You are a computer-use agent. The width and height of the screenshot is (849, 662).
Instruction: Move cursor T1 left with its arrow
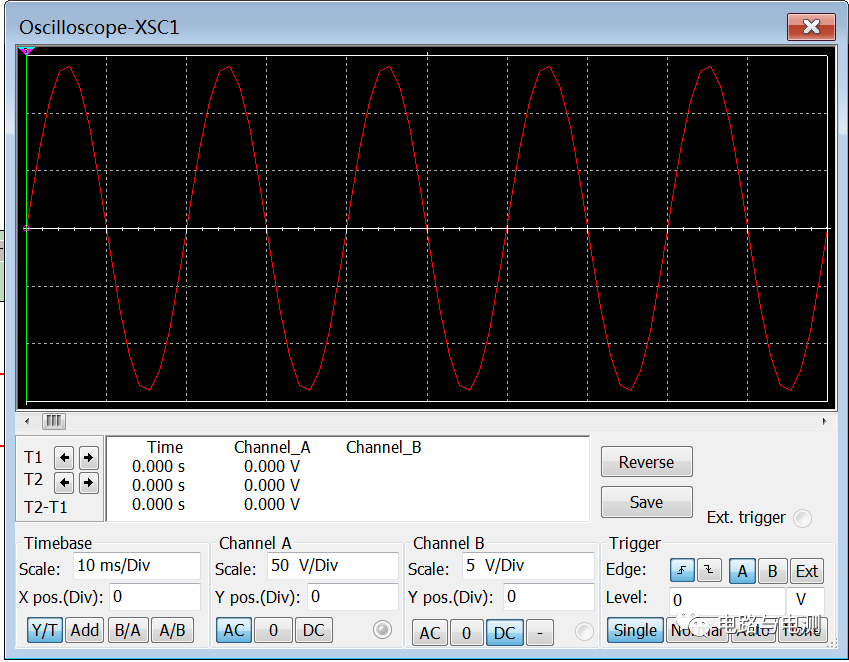(64, 458)
